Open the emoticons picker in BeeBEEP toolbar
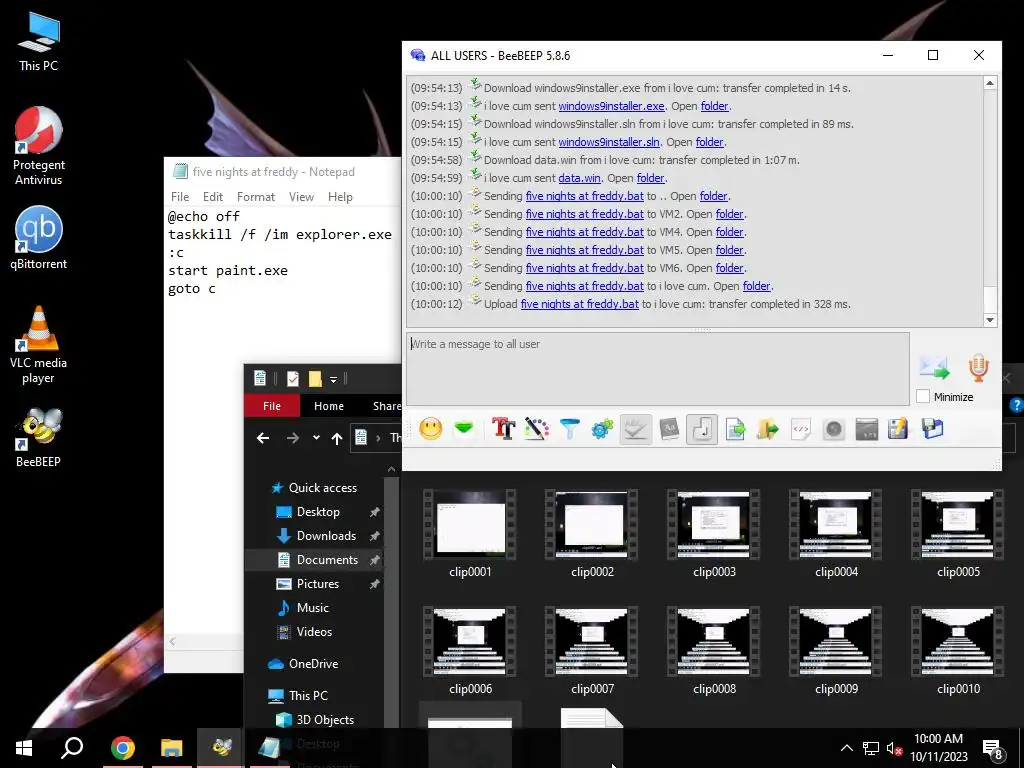 click(430, 429)
